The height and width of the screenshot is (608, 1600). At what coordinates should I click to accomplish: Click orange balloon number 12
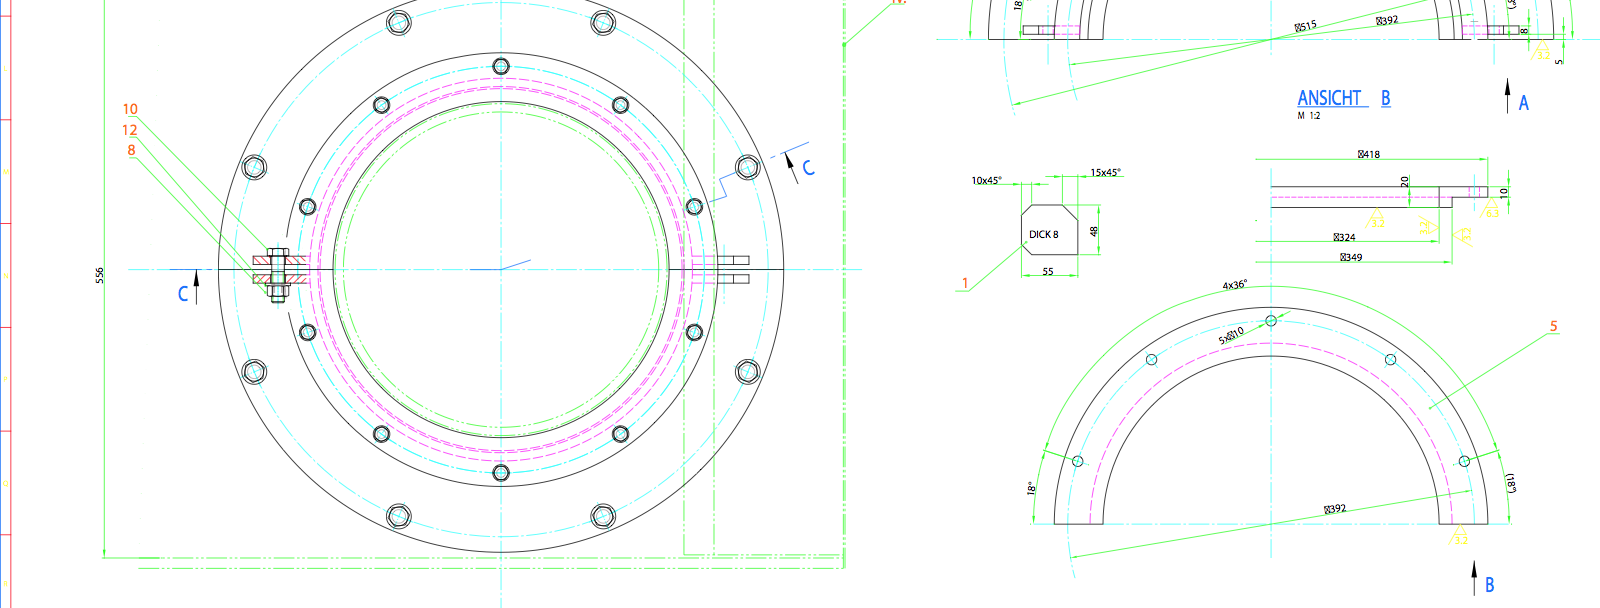point(130,130)
